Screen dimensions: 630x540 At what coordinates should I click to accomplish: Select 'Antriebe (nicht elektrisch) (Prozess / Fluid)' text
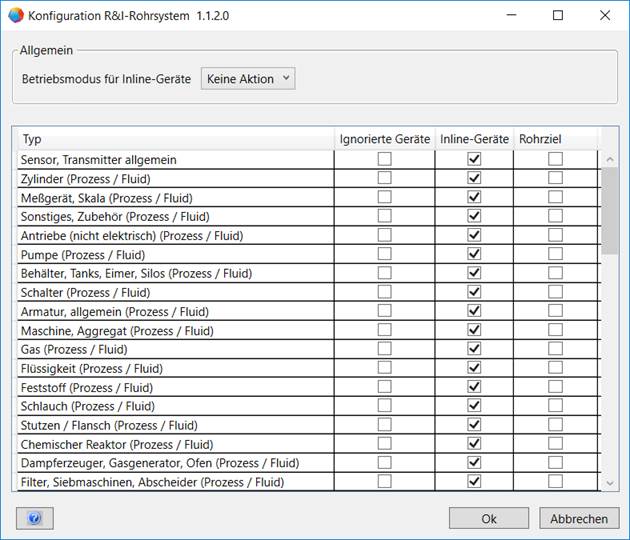(132, 236)
